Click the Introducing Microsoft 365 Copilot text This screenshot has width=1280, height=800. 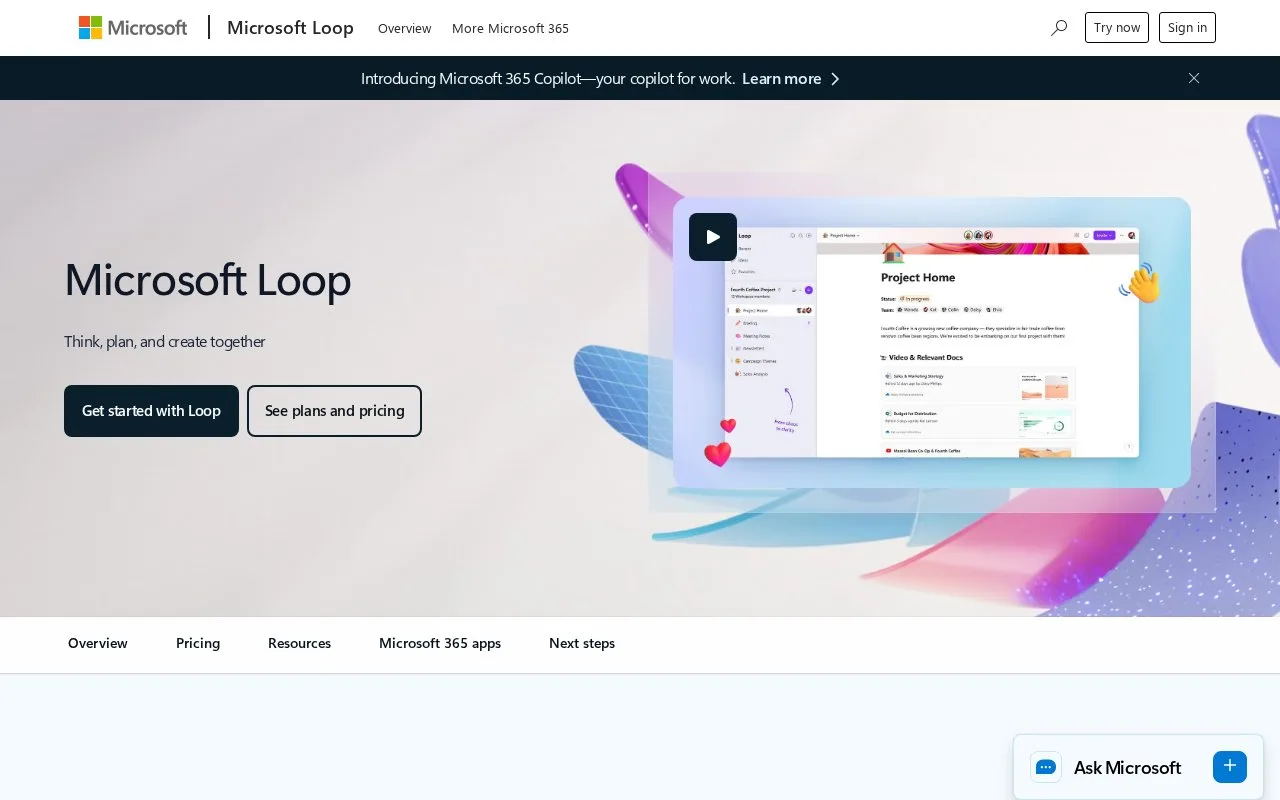pyautogui.click(x=548, y=79)
